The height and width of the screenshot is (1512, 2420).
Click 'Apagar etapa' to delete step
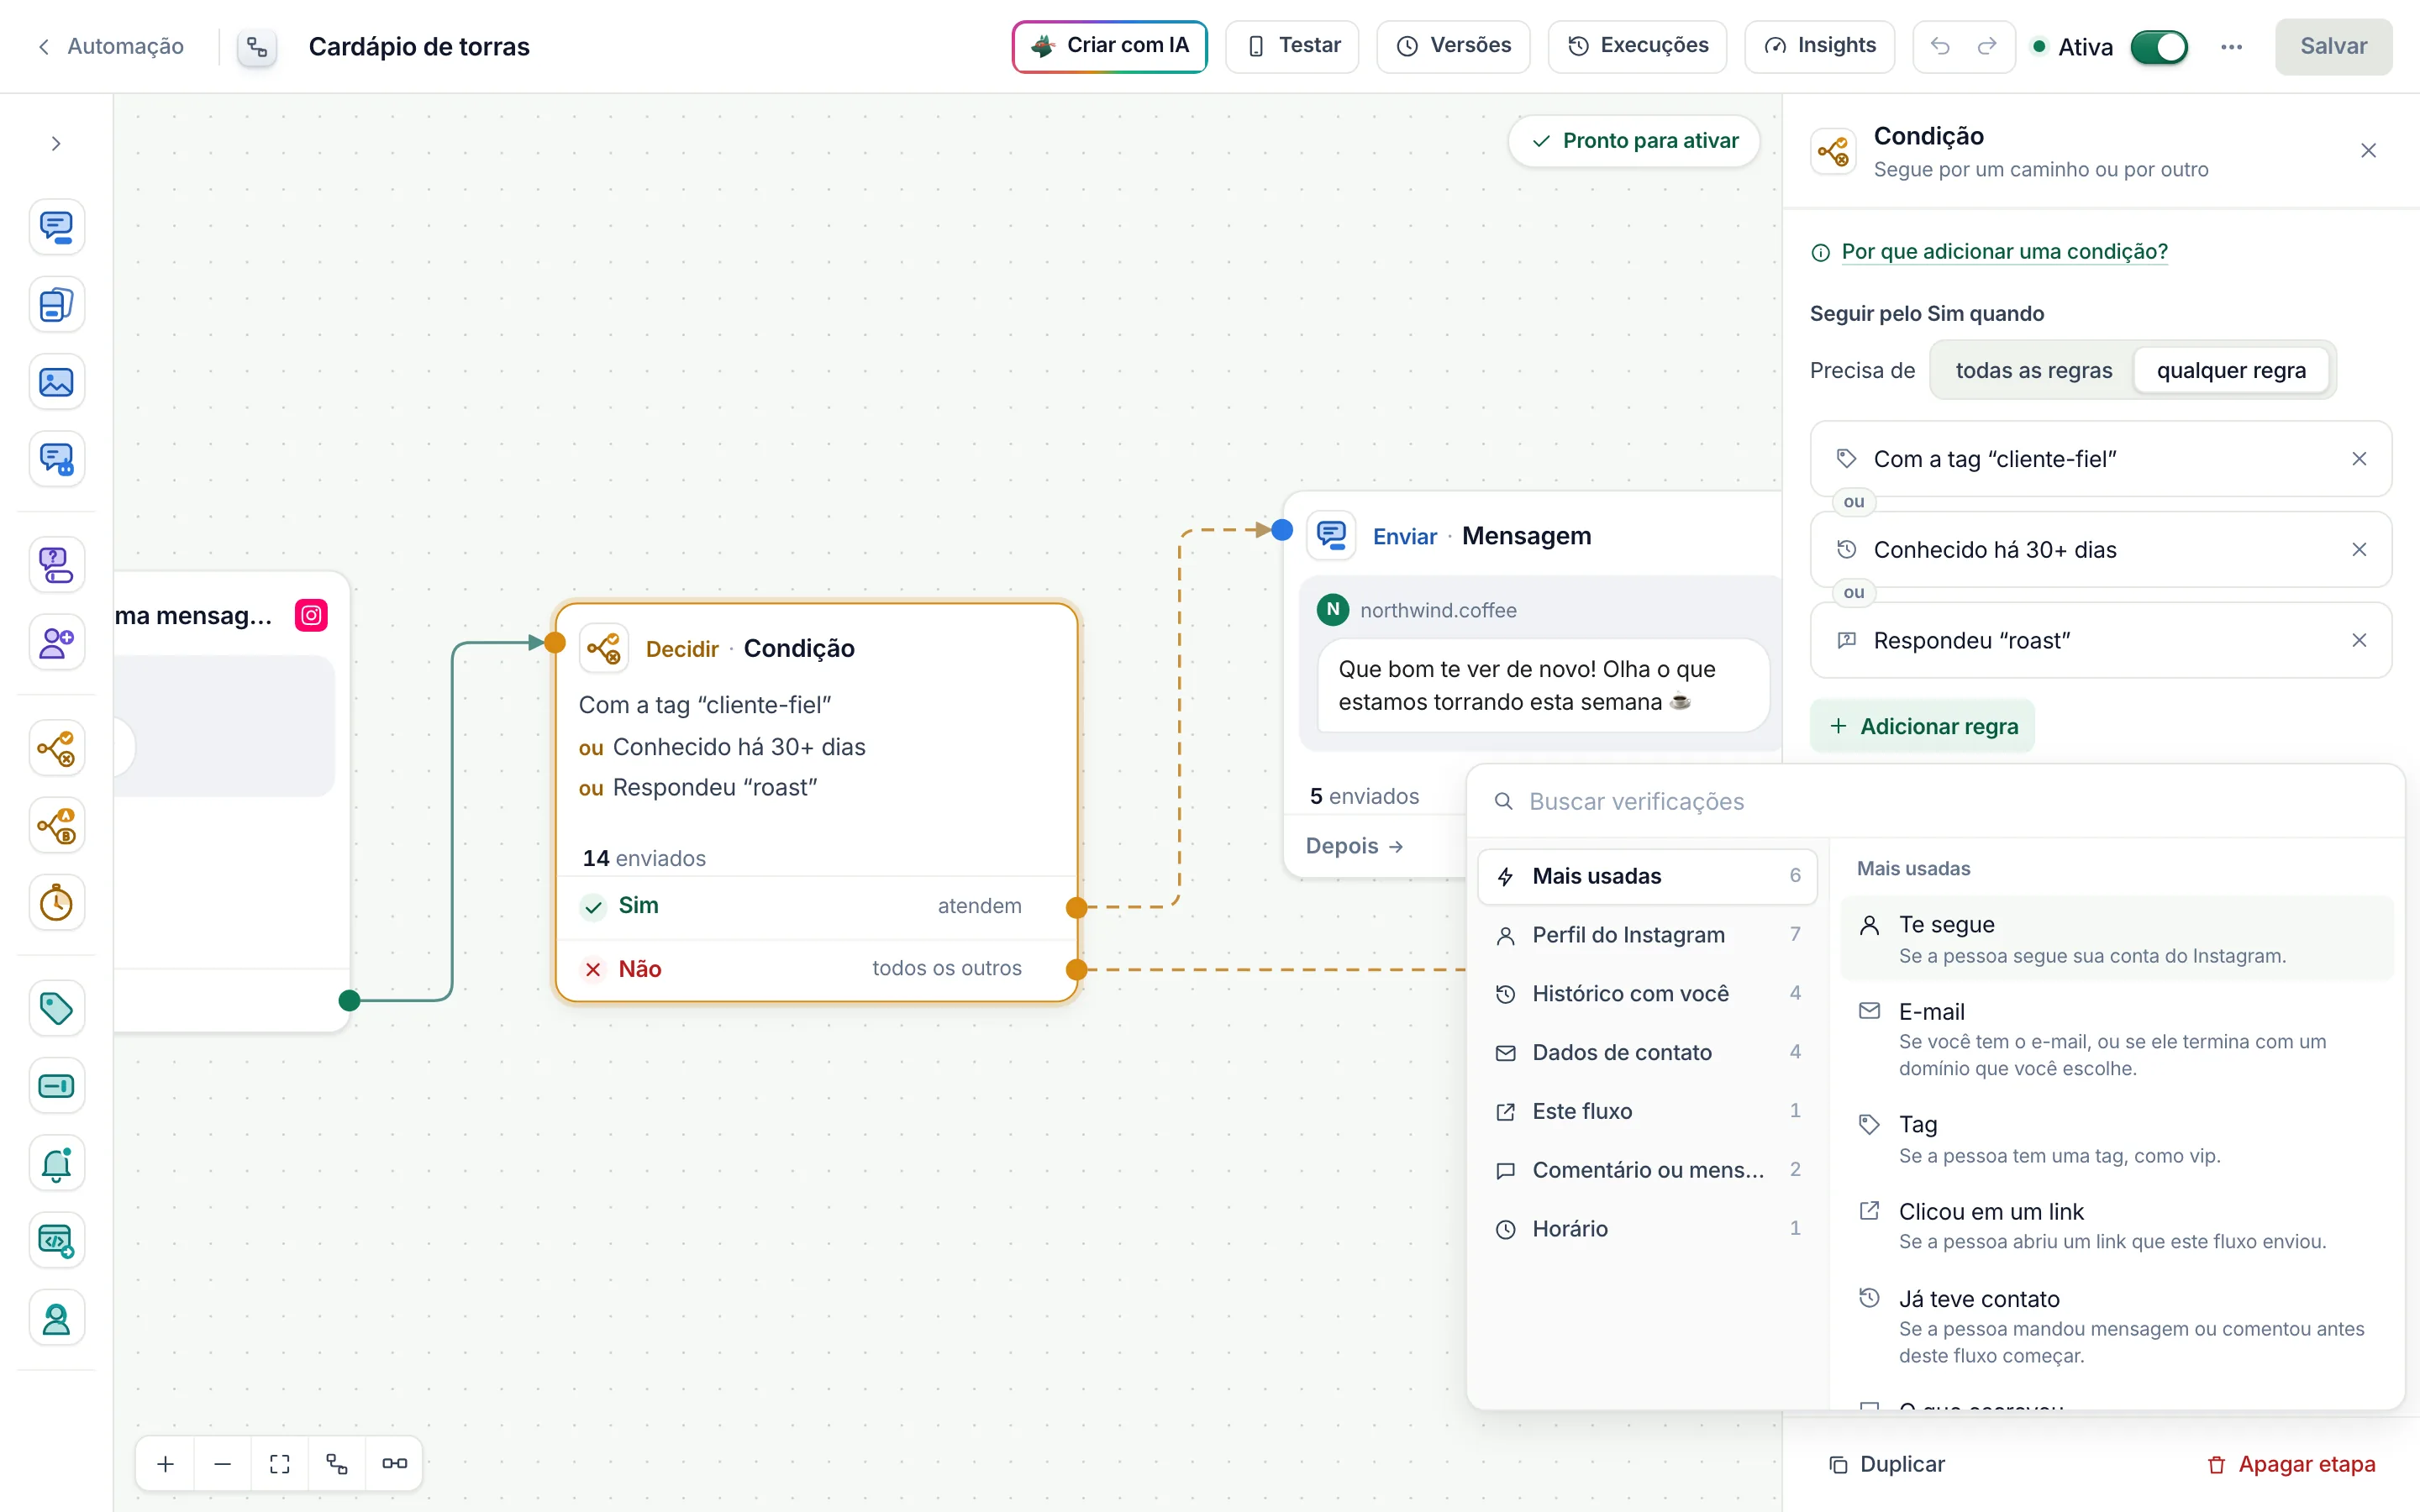(2290, 1465)
